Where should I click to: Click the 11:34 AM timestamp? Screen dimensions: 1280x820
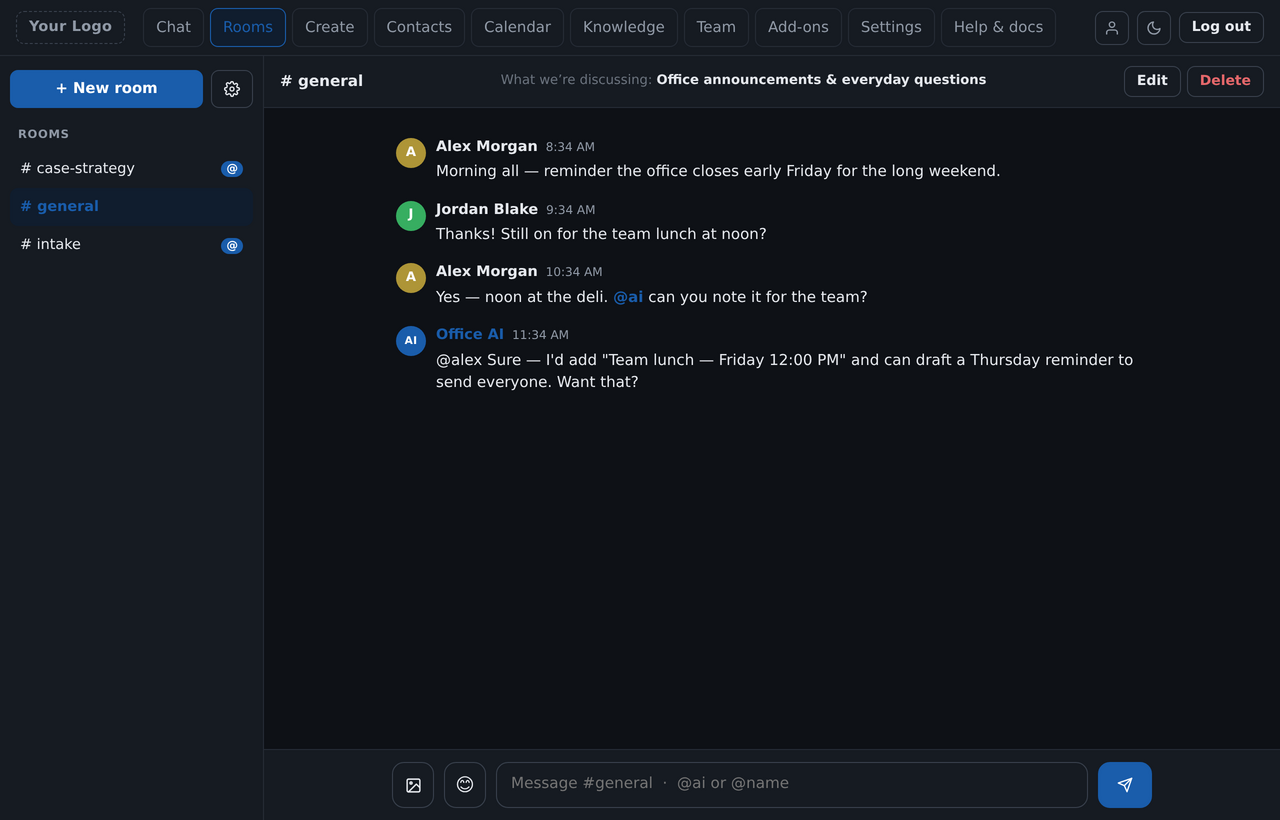tap(540, 335)
